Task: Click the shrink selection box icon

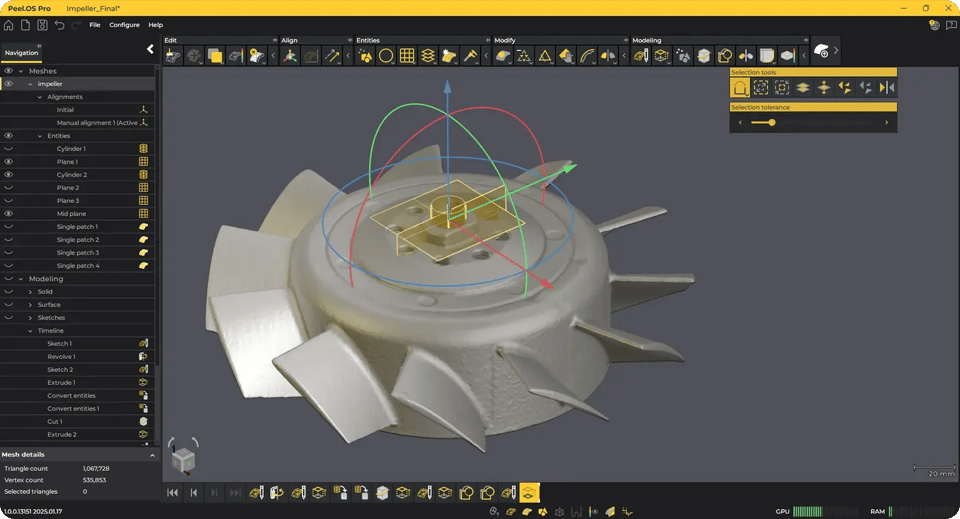Action: point(782,88)
